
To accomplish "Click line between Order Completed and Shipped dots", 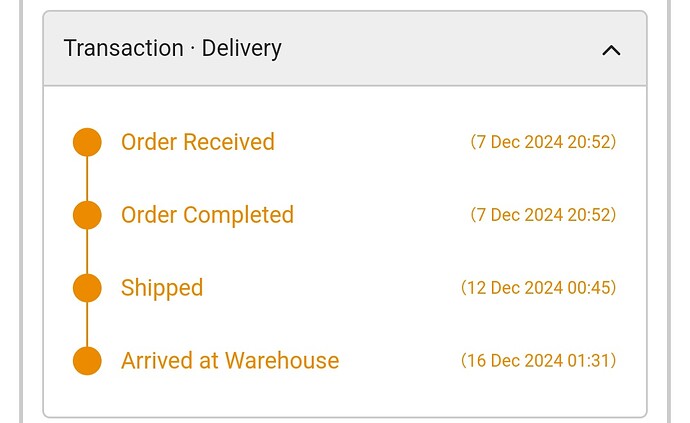I will pyautogui.click(x=87, y=252).
